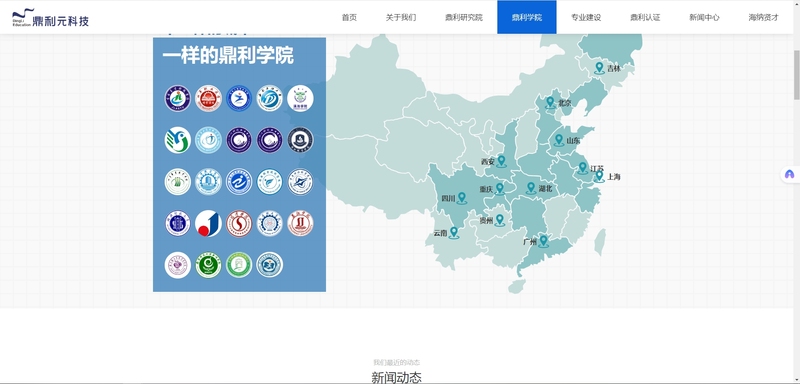Click the 湖北 location marker
800x384 pixels.
[531, 189]
